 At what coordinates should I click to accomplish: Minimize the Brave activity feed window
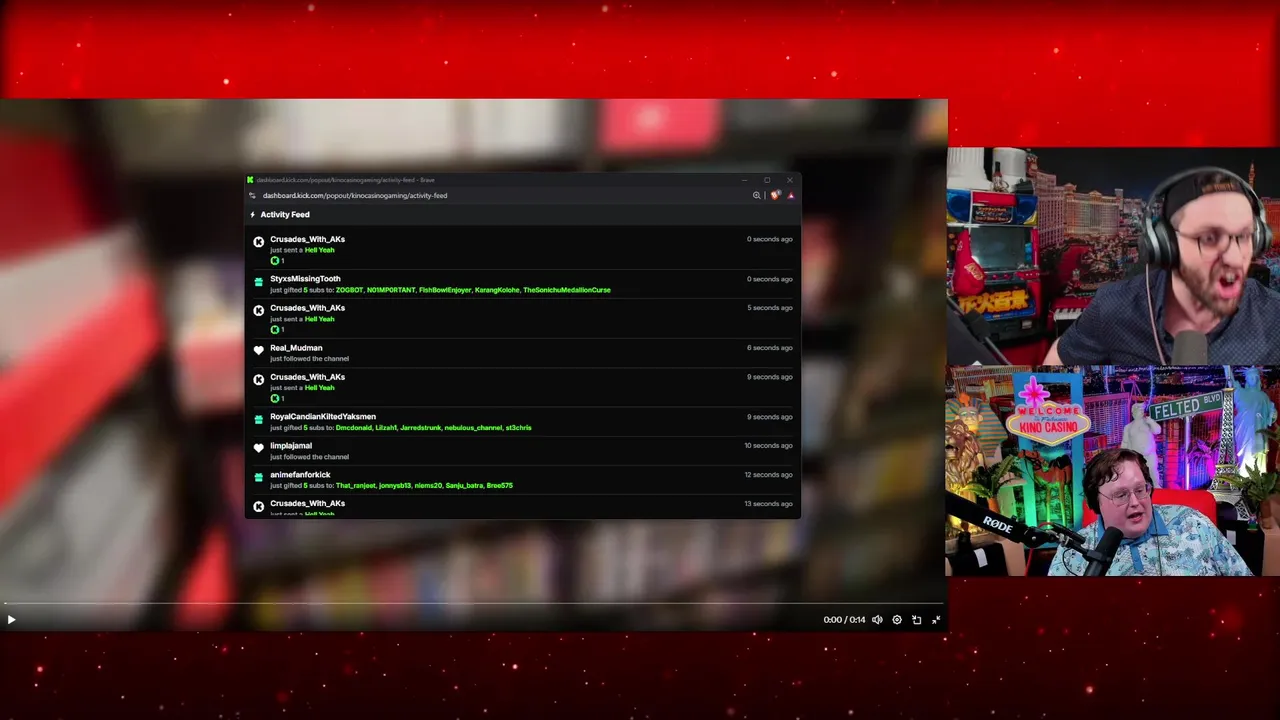pos(744,180)
